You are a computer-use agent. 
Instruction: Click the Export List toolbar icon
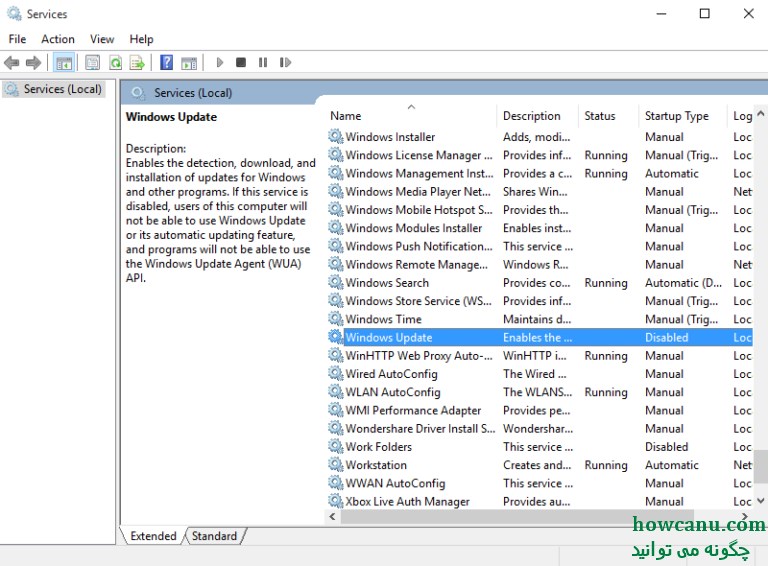point(137,63)
